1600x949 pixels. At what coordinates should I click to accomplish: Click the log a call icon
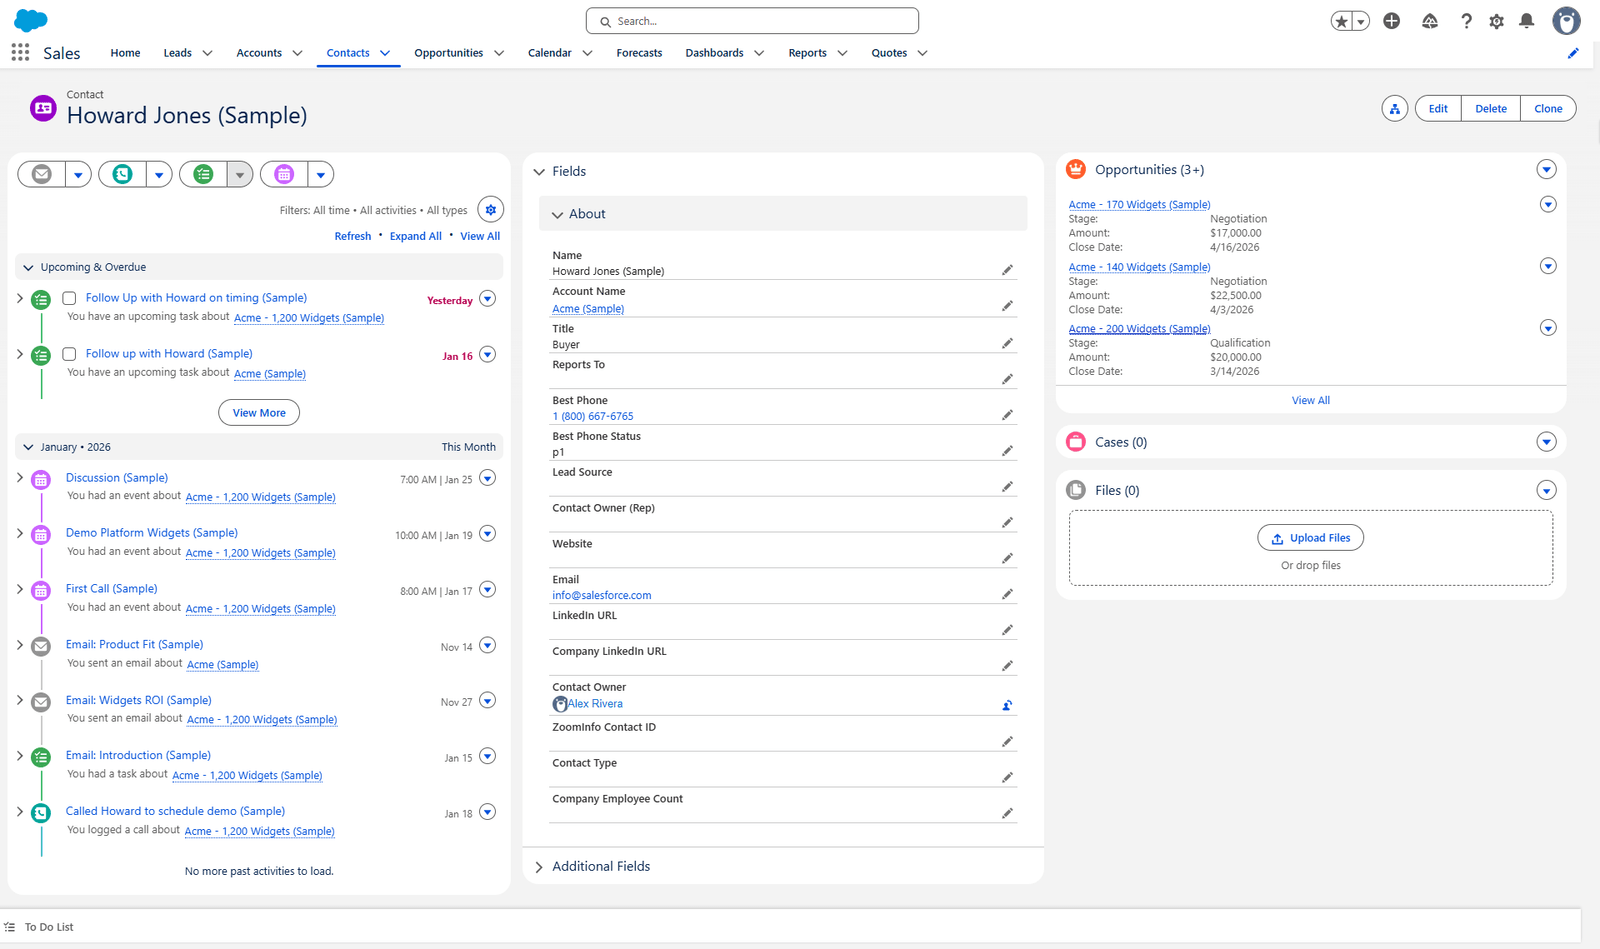pyautogui.click(x=122, y=174)
